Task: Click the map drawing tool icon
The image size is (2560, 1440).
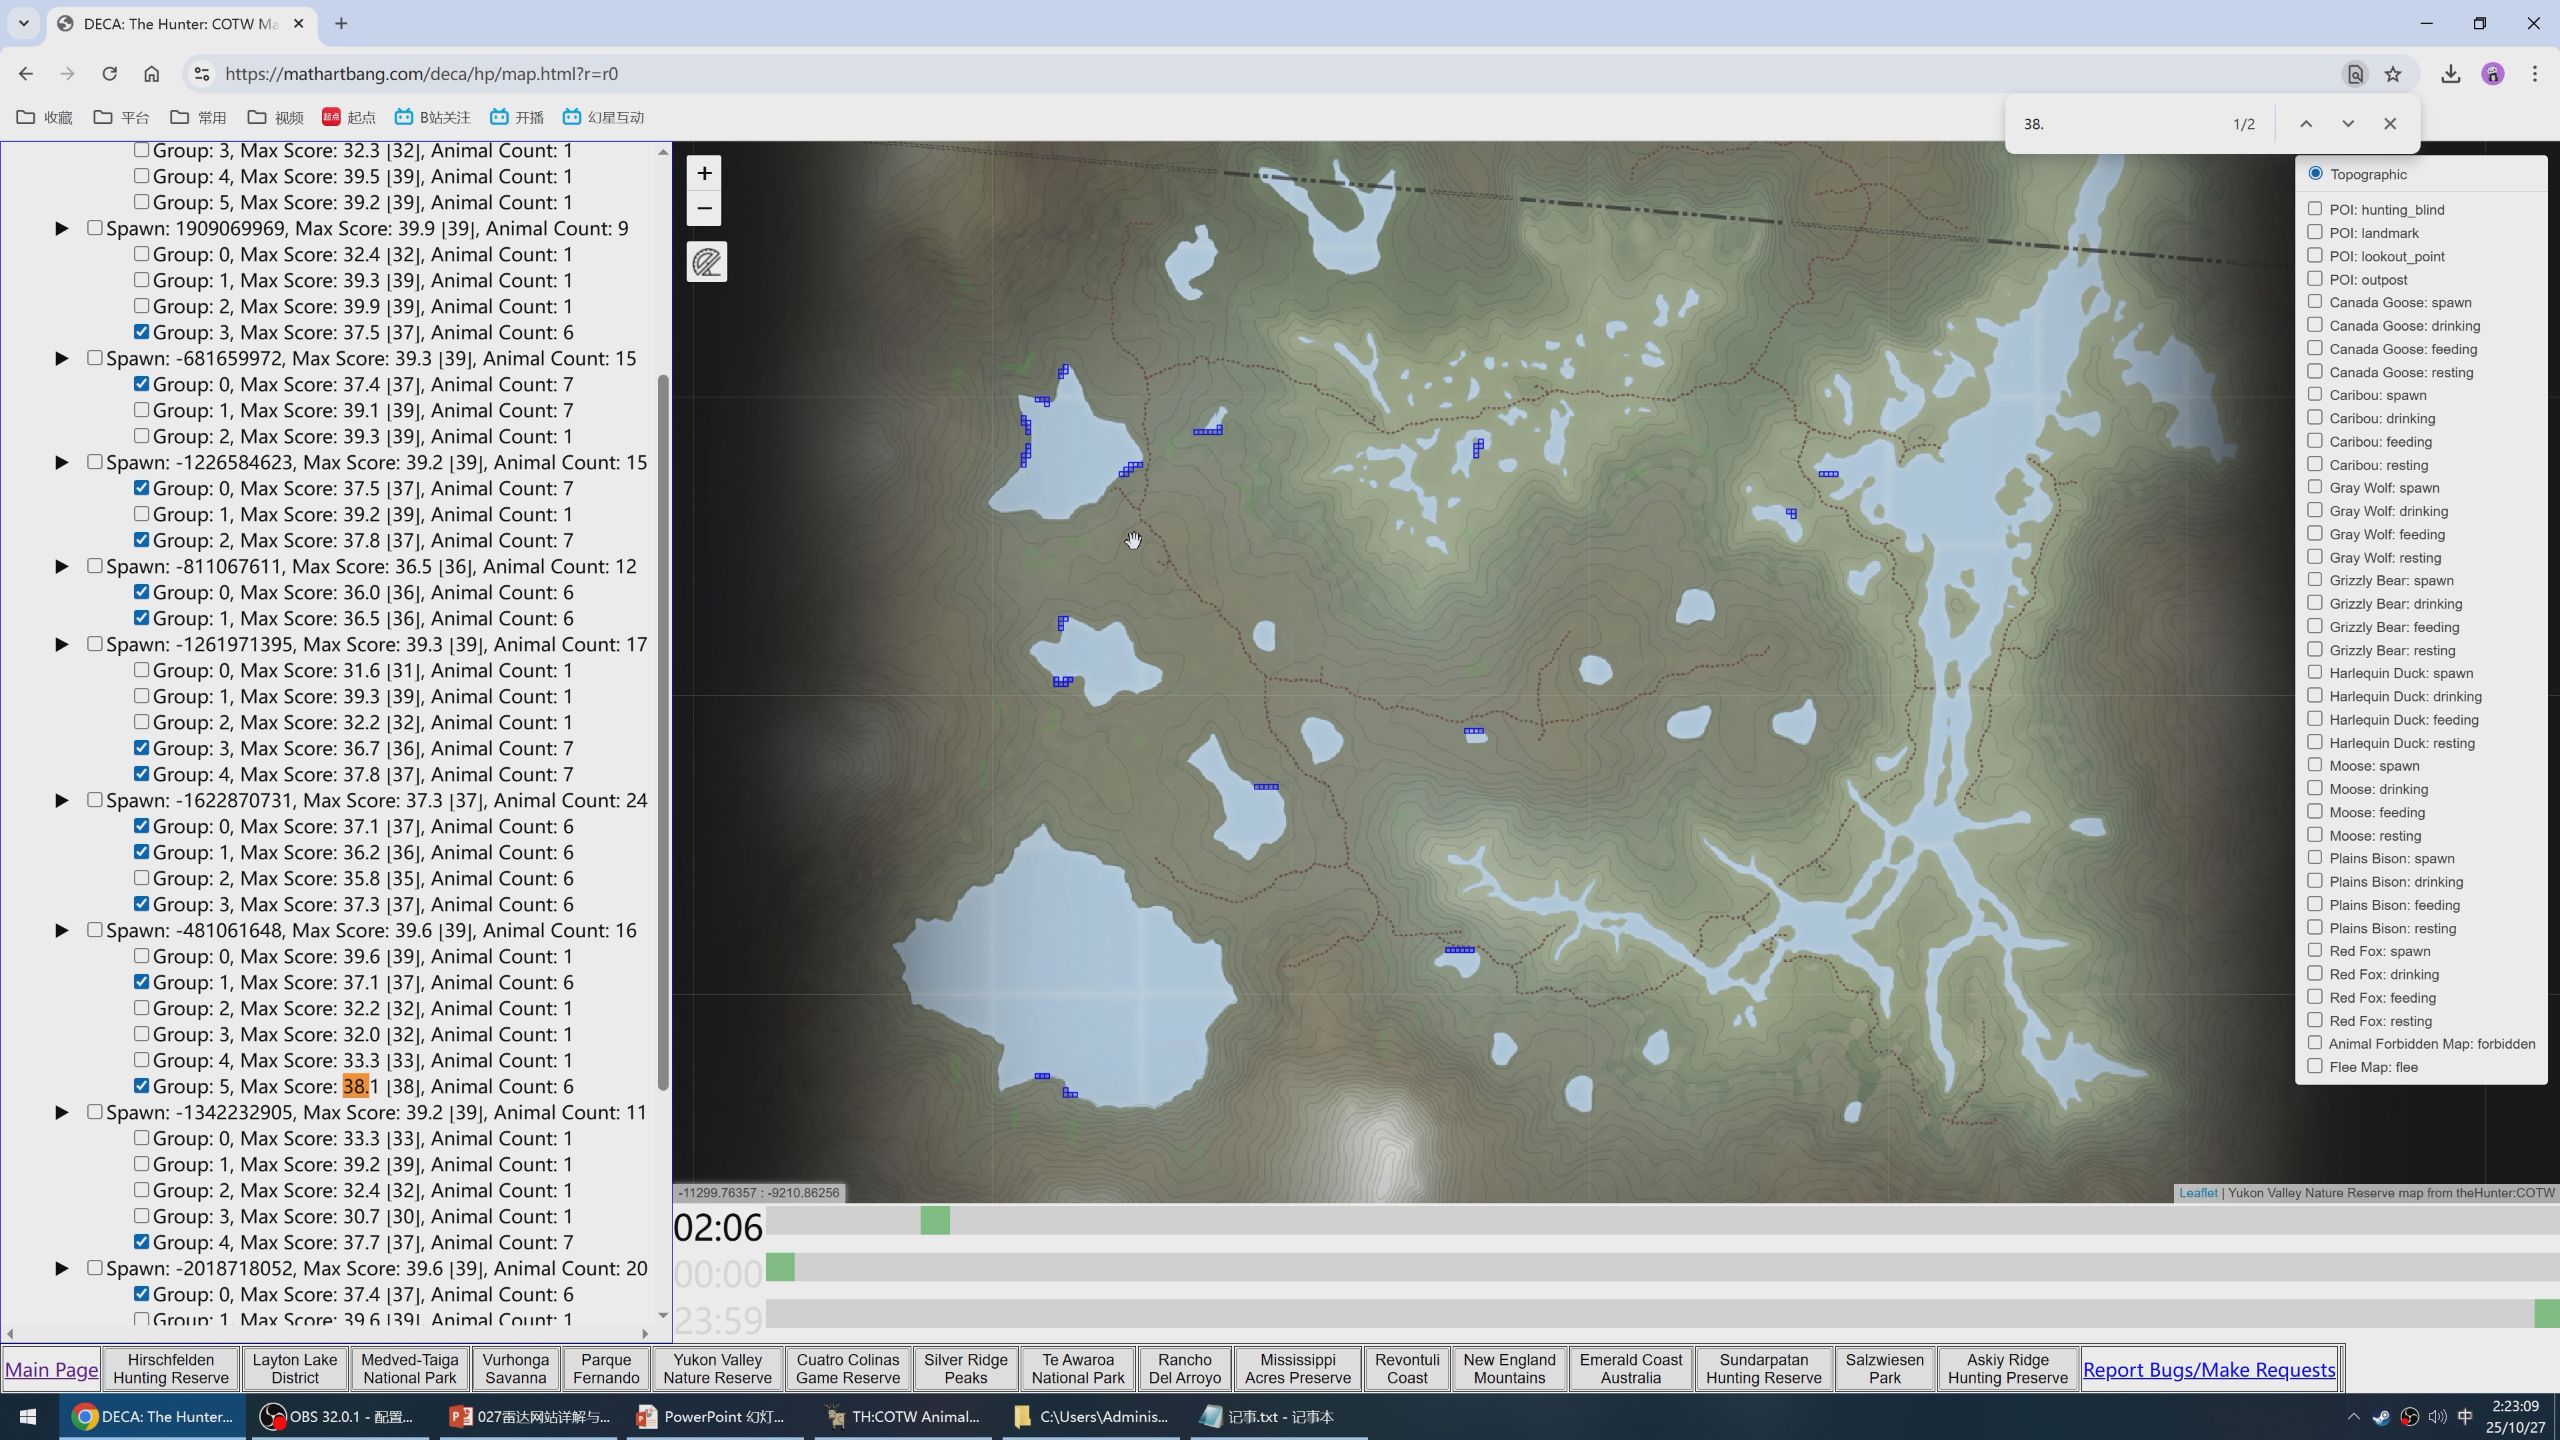Action: tap(706, 262)
